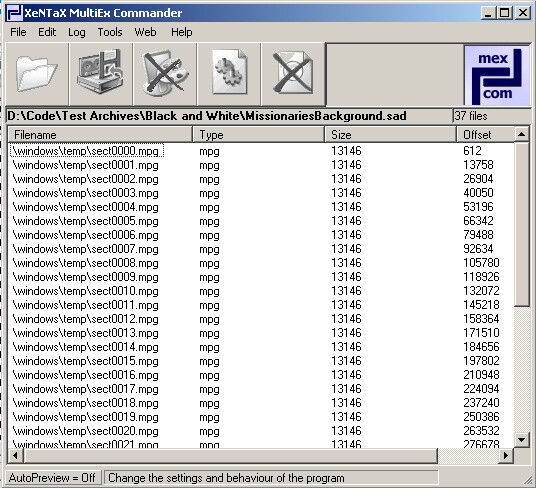Open the Help menu

pos(182,32)
